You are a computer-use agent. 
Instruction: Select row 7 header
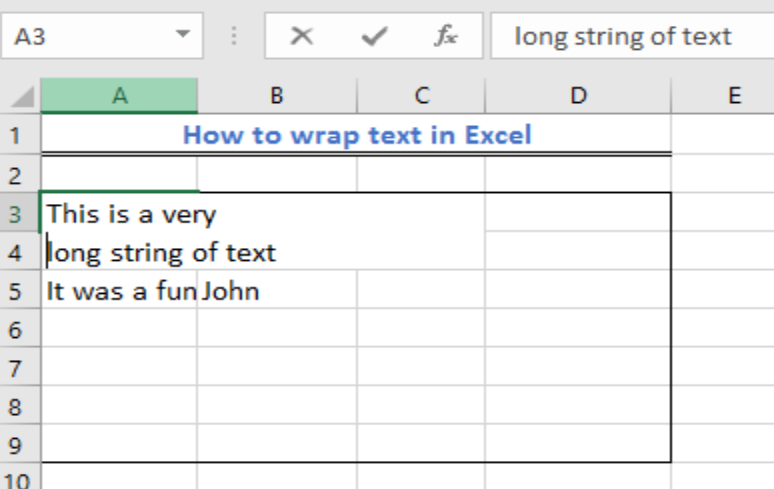[20, 367]
